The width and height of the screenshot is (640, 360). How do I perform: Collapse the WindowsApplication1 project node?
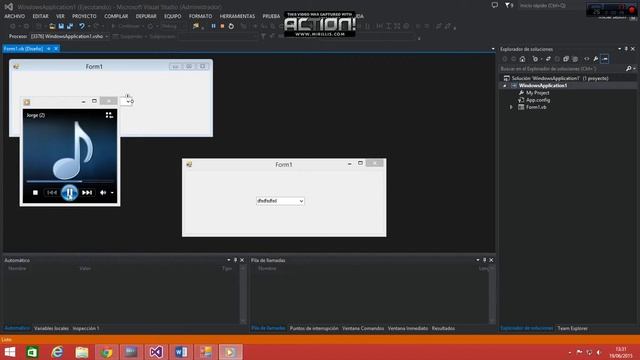504,86
